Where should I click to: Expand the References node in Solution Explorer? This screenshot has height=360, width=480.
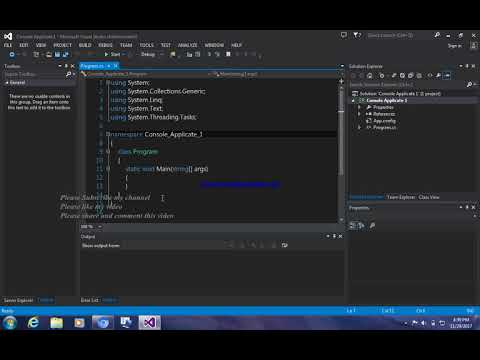click(x=359, y=114)
